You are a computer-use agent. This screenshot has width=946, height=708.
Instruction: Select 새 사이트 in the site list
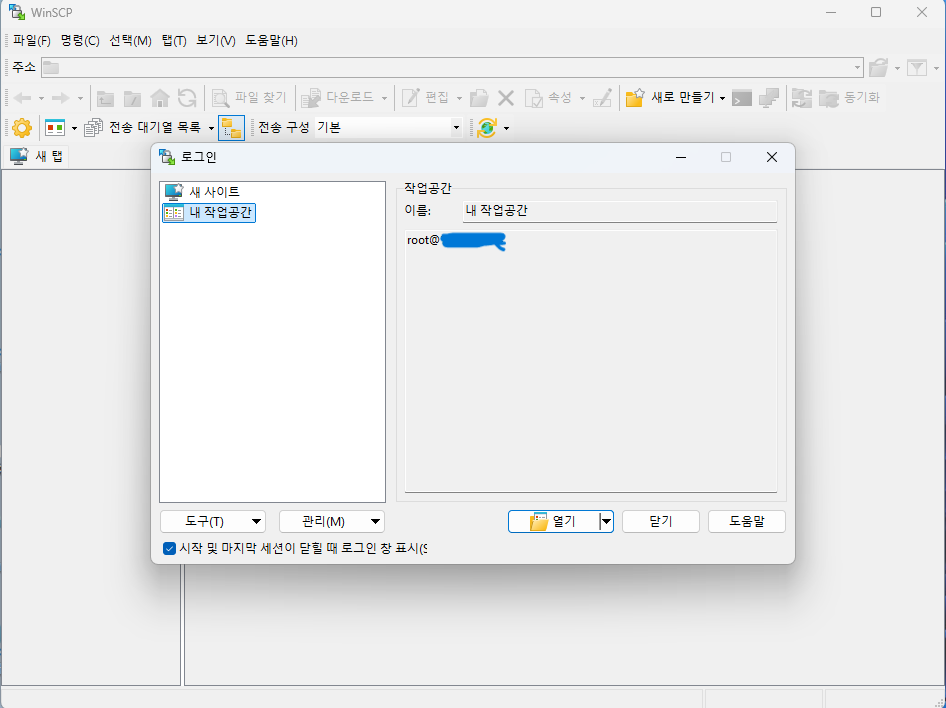(202, 192)
